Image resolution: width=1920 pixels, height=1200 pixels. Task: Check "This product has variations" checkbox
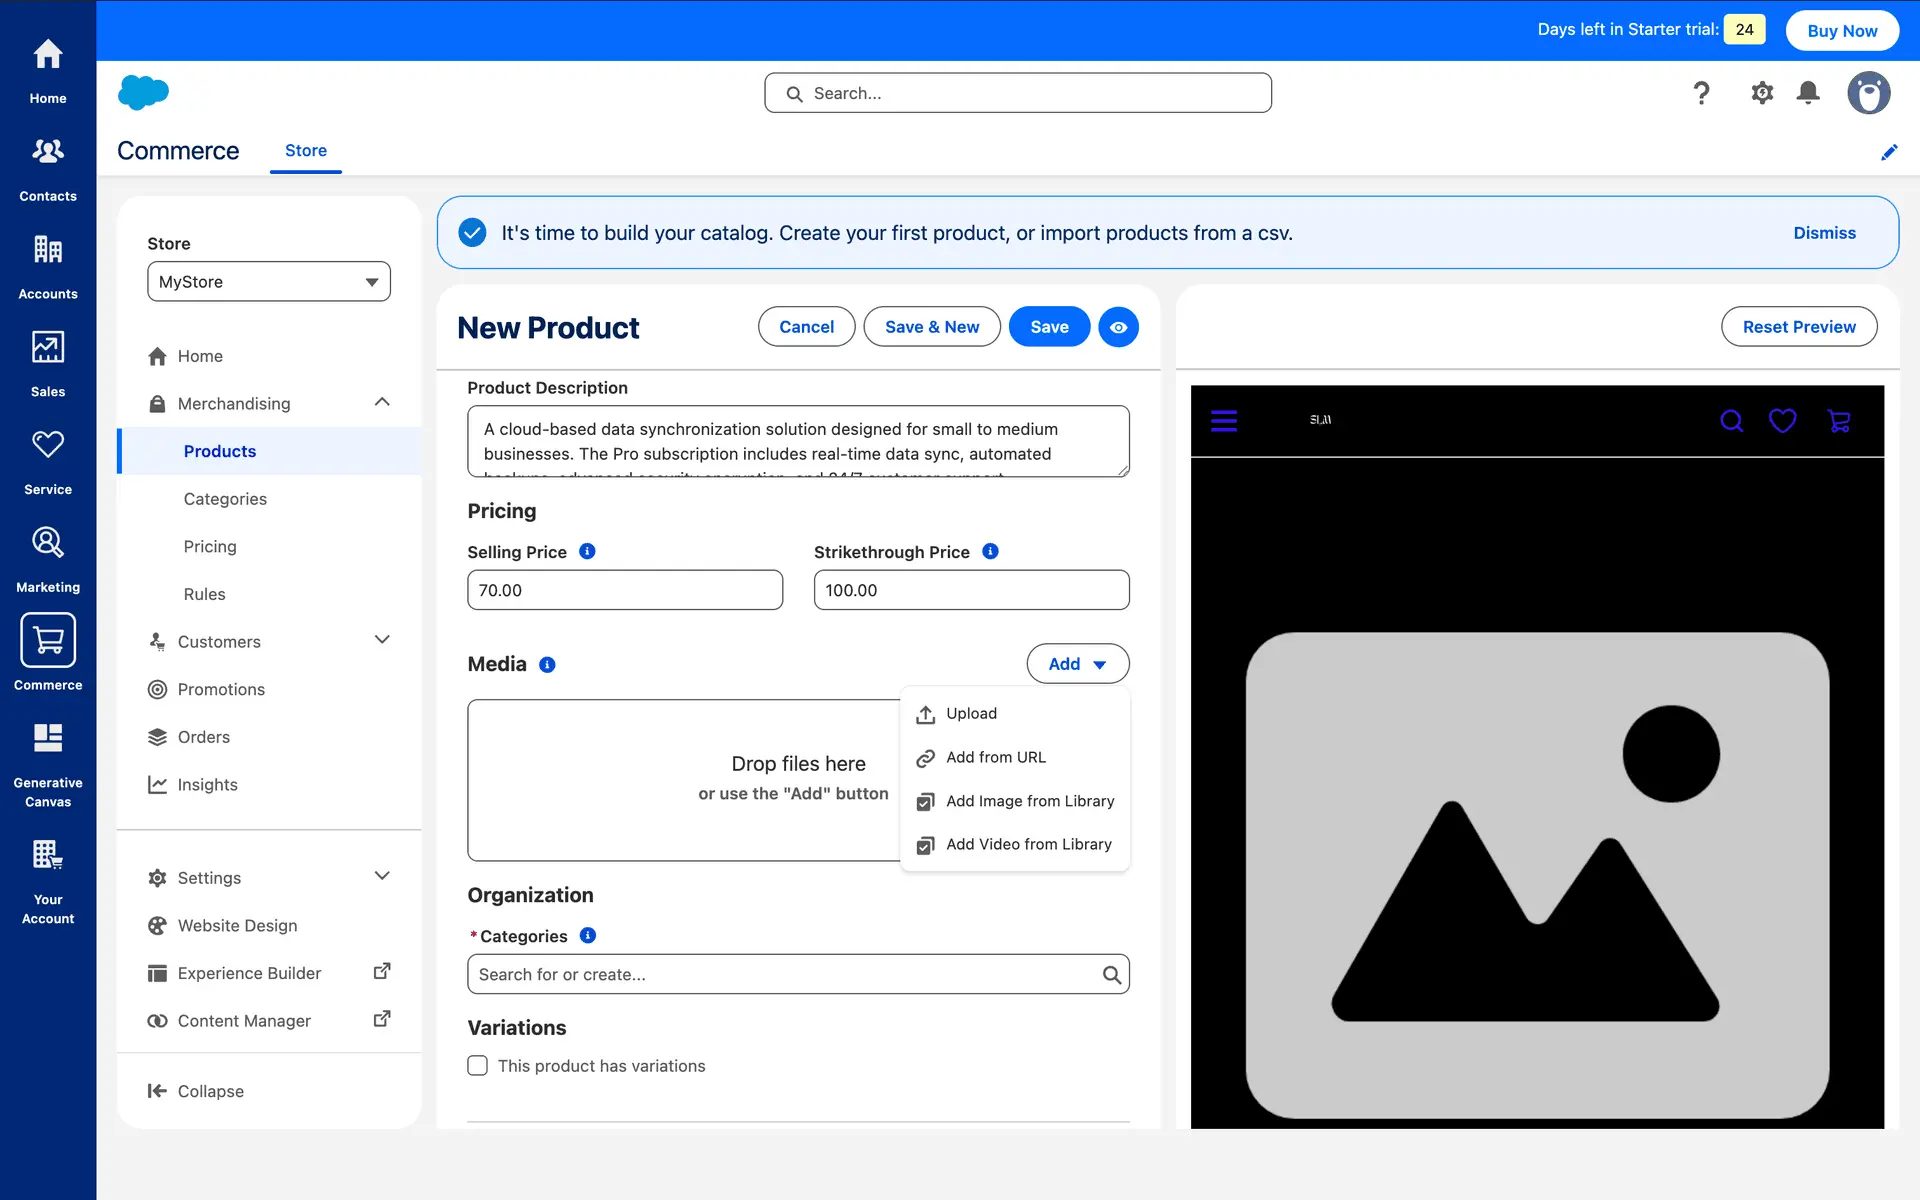[x=478, y=1066]
